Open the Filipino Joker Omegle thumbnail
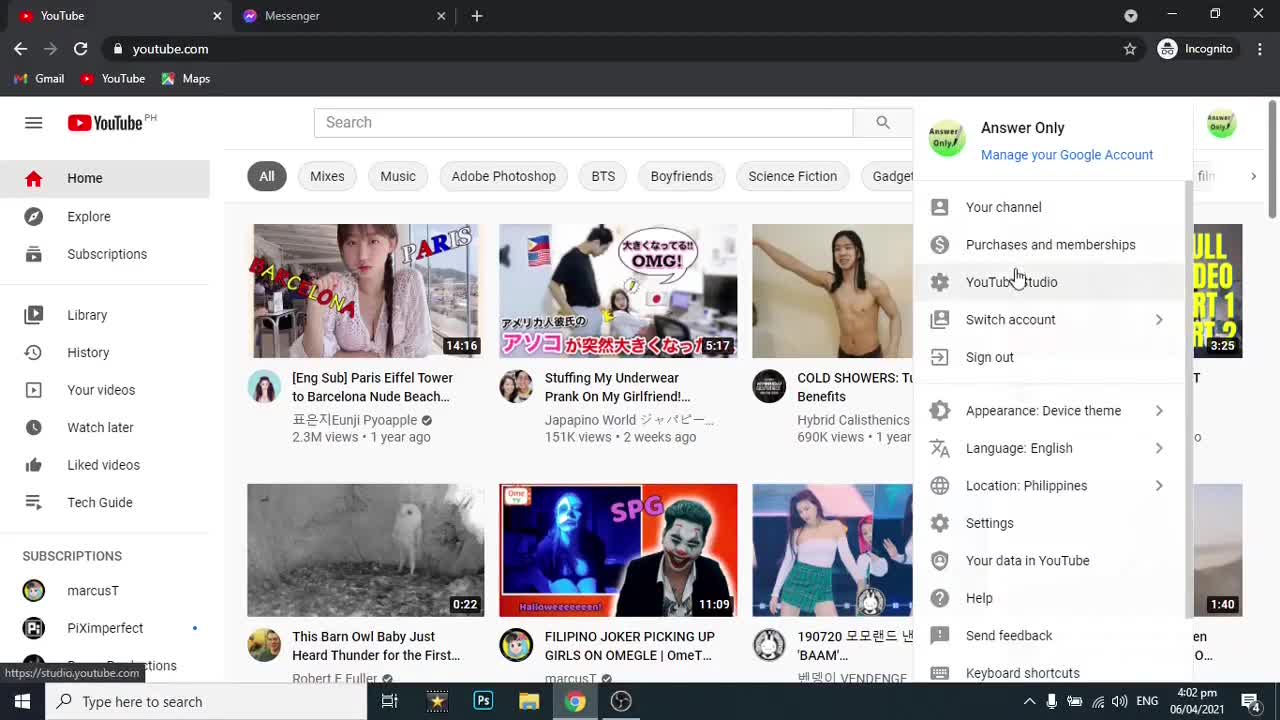This screenshot has width=1280, height=720. pos(618,550)
